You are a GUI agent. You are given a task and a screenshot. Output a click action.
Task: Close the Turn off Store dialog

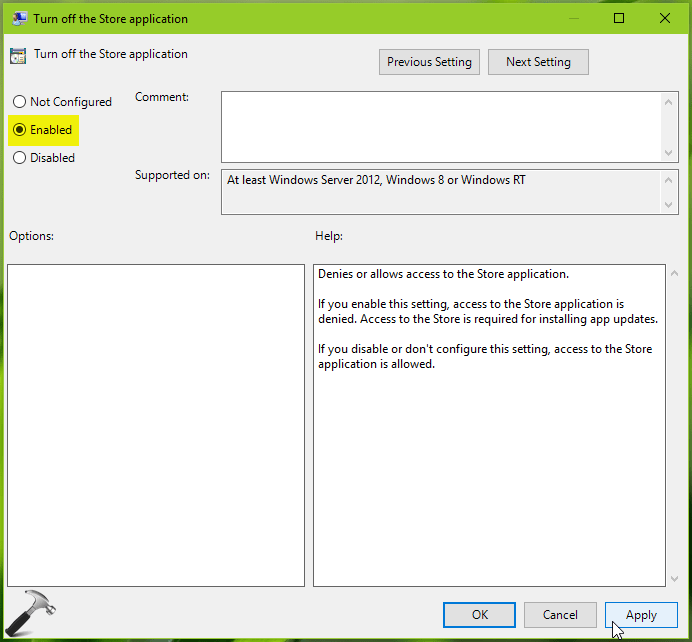pyautogui.click(x=665, y=18)
